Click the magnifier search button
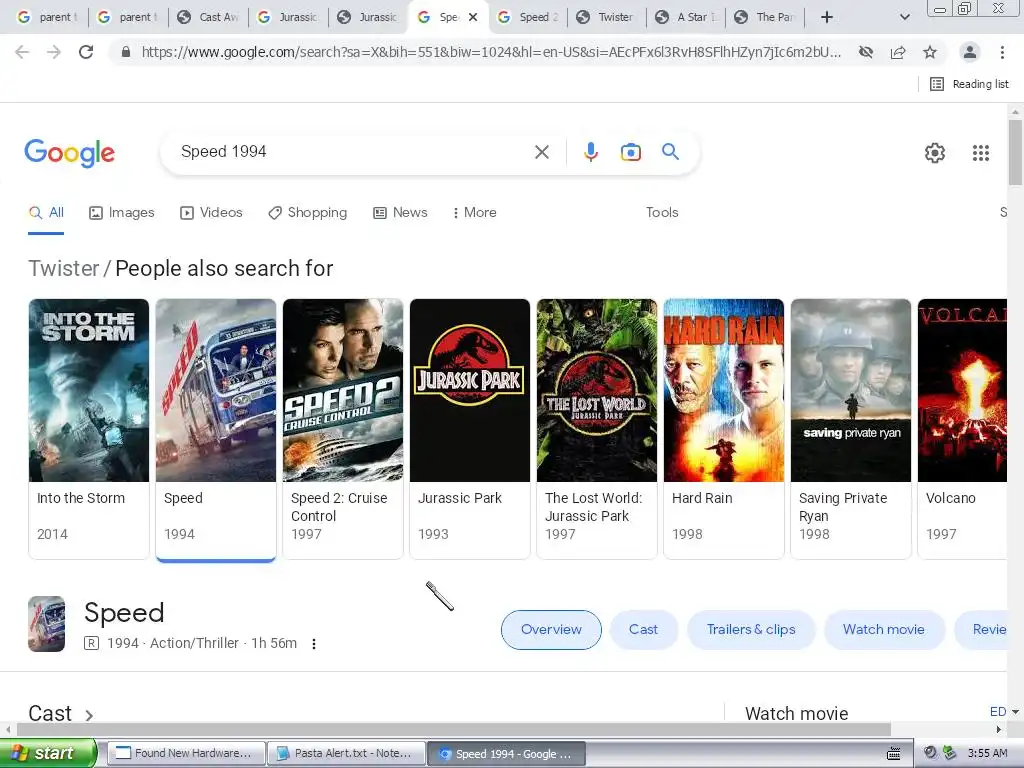Viewport: 1024px width, 768px height. (670, 152)
